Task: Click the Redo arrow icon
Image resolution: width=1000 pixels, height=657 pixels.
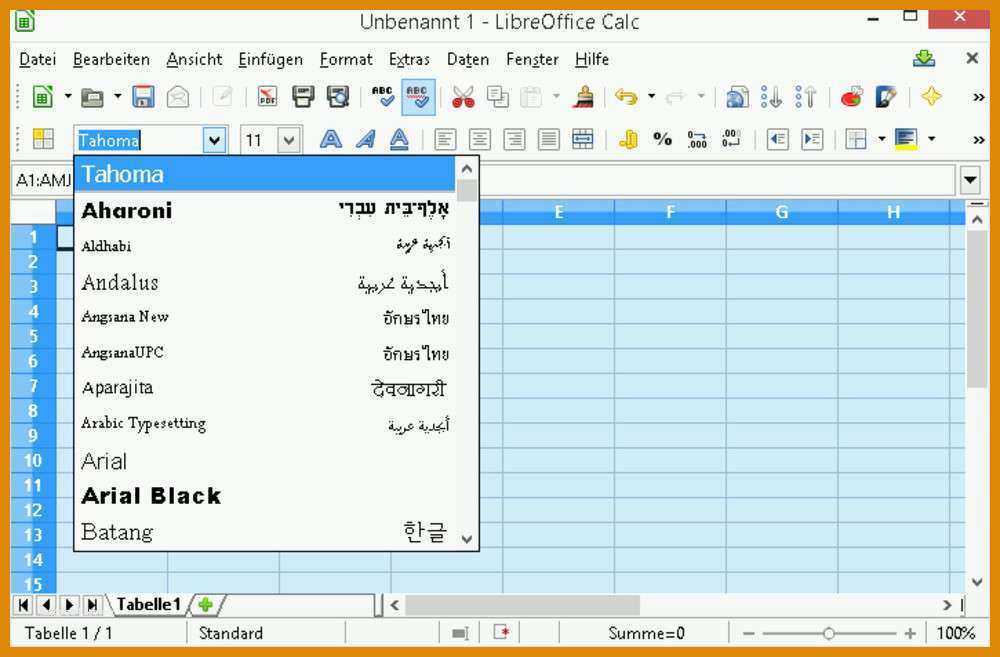Action: pos(676,97)
